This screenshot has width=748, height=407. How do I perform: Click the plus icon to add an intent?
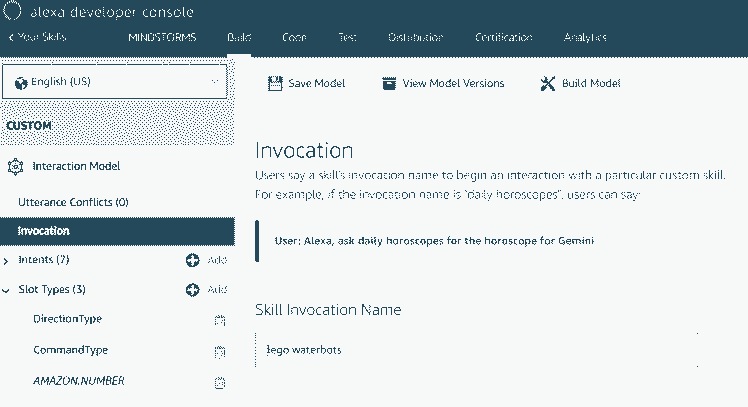click(x=193, y=260)
